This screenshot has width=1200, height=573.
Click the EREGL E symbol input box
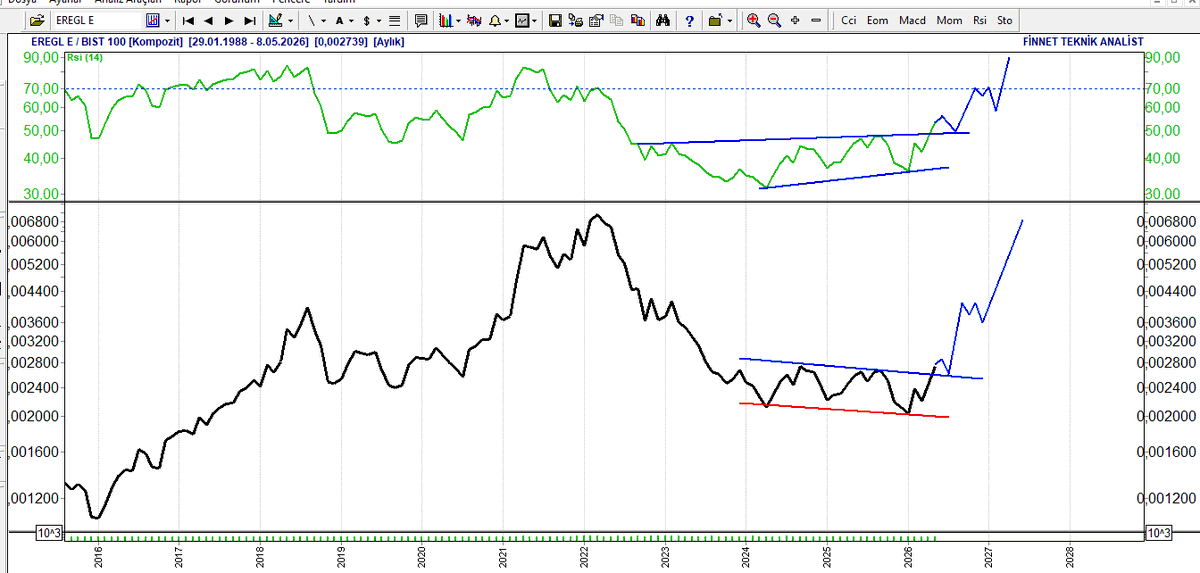point(97,20)
